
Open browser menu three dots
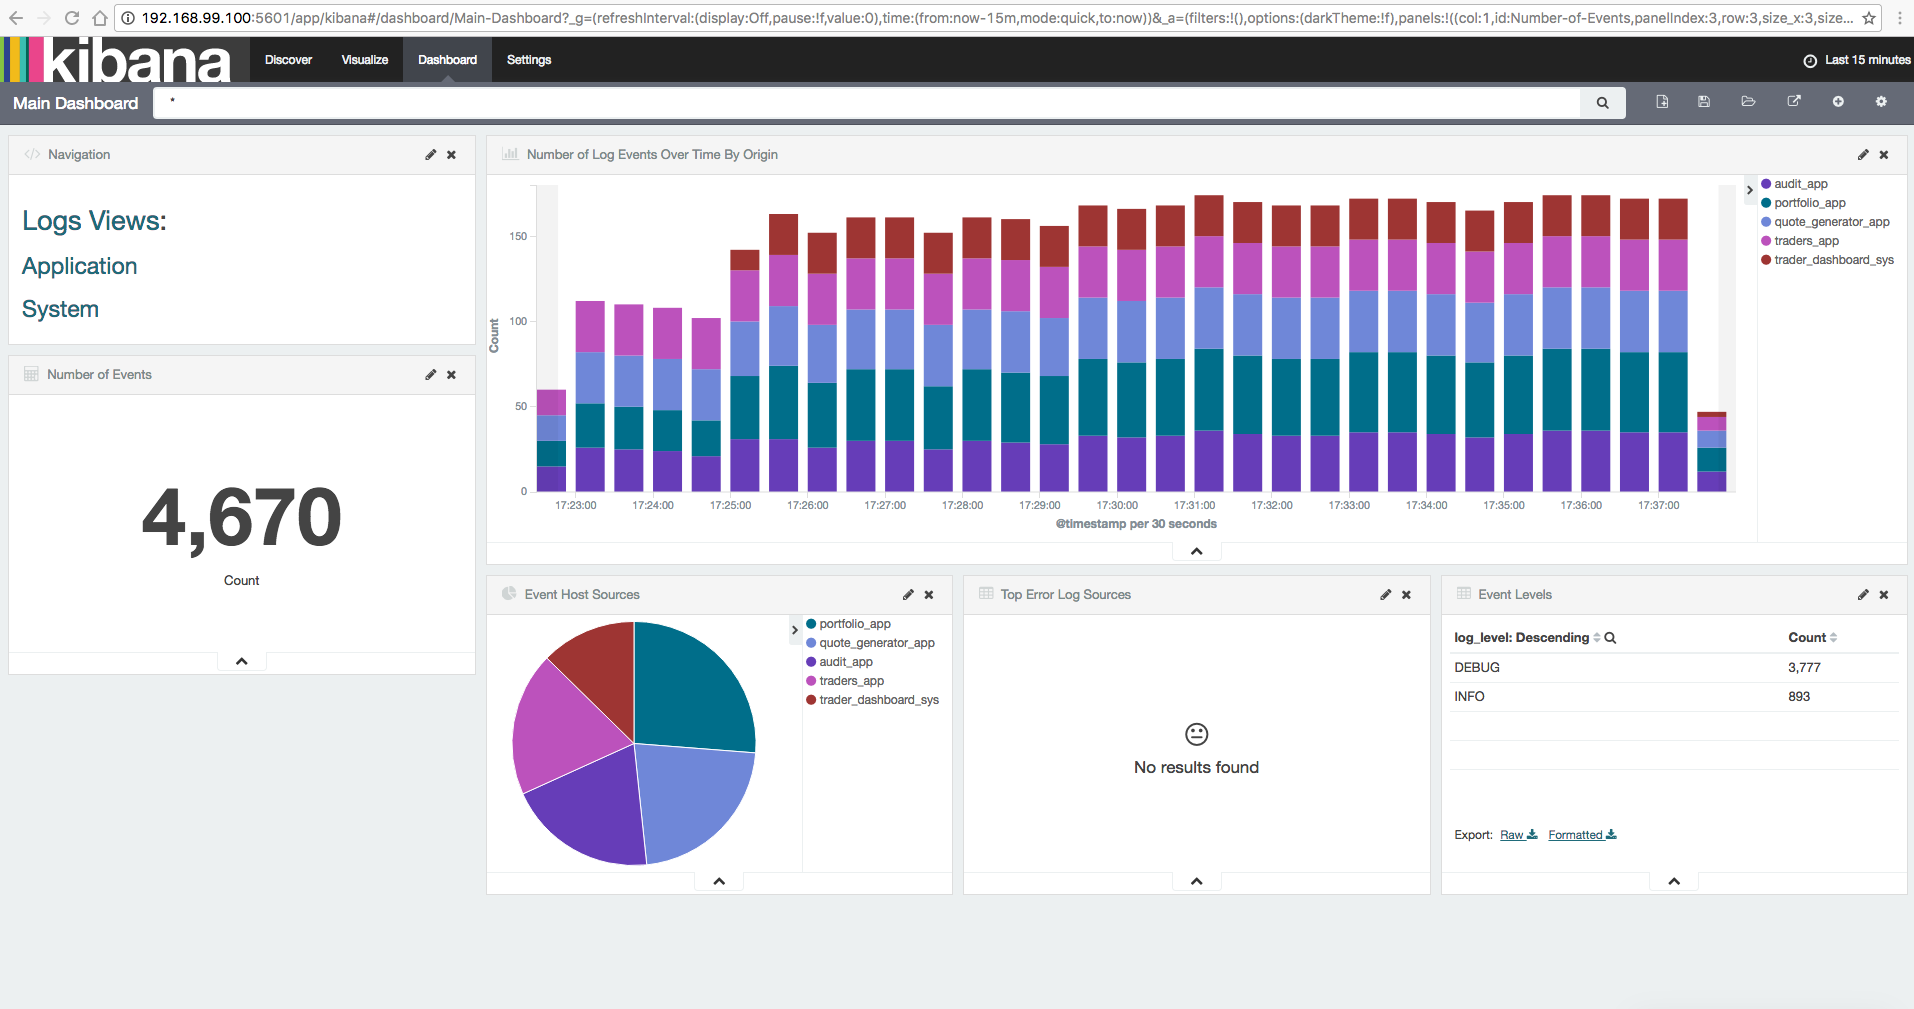click(1899, 18)
